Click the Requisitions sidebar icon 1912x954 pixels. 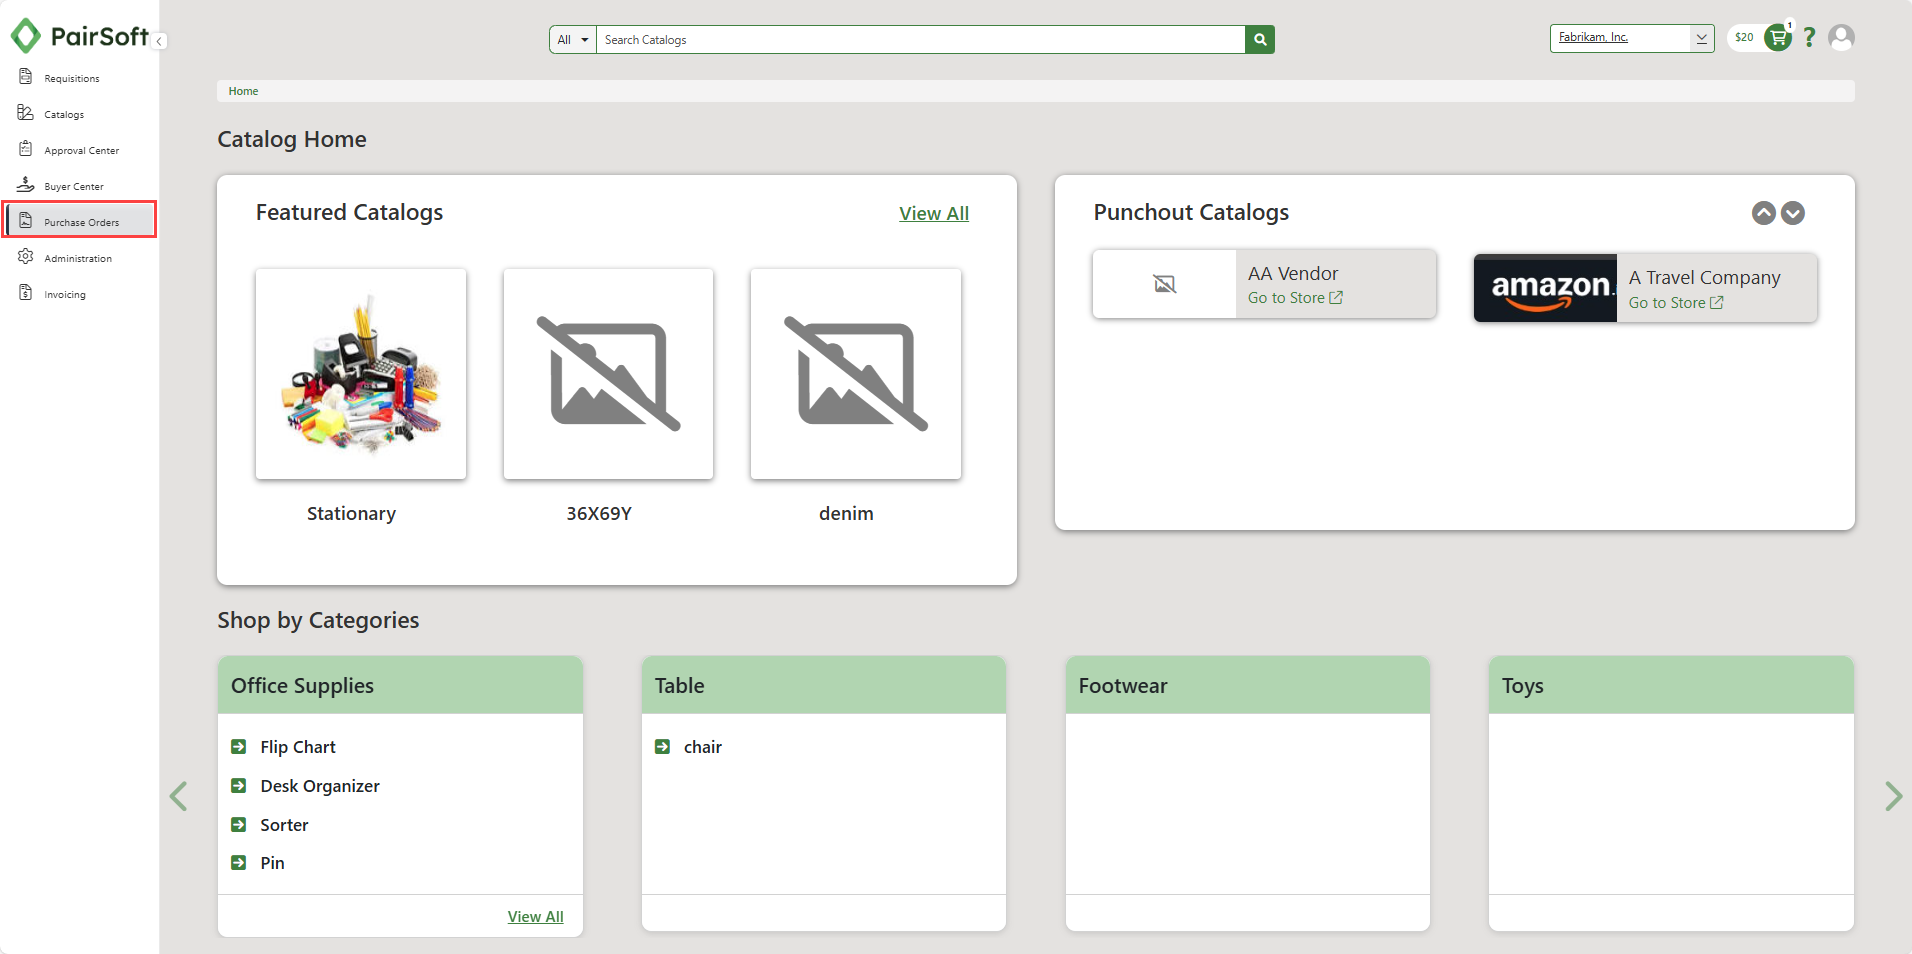click(x=26, y=77)
